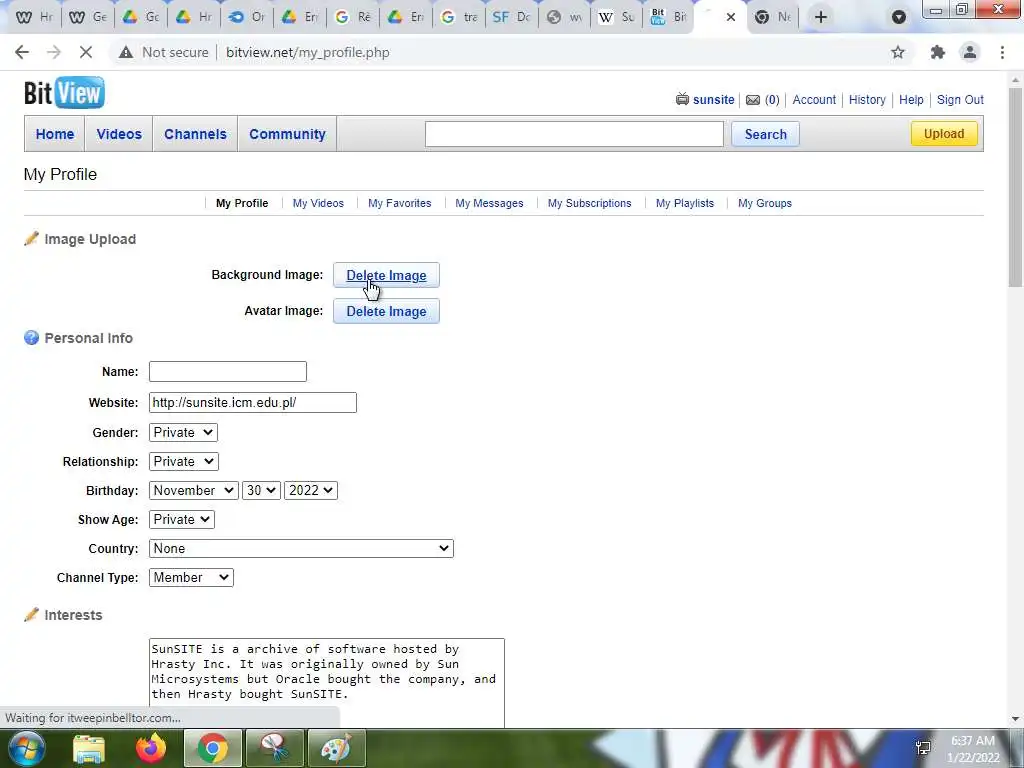This screenshot has height=768, width=1024.
Task: Switch to the Wikipedia Su tab
Action: [616, 17]
